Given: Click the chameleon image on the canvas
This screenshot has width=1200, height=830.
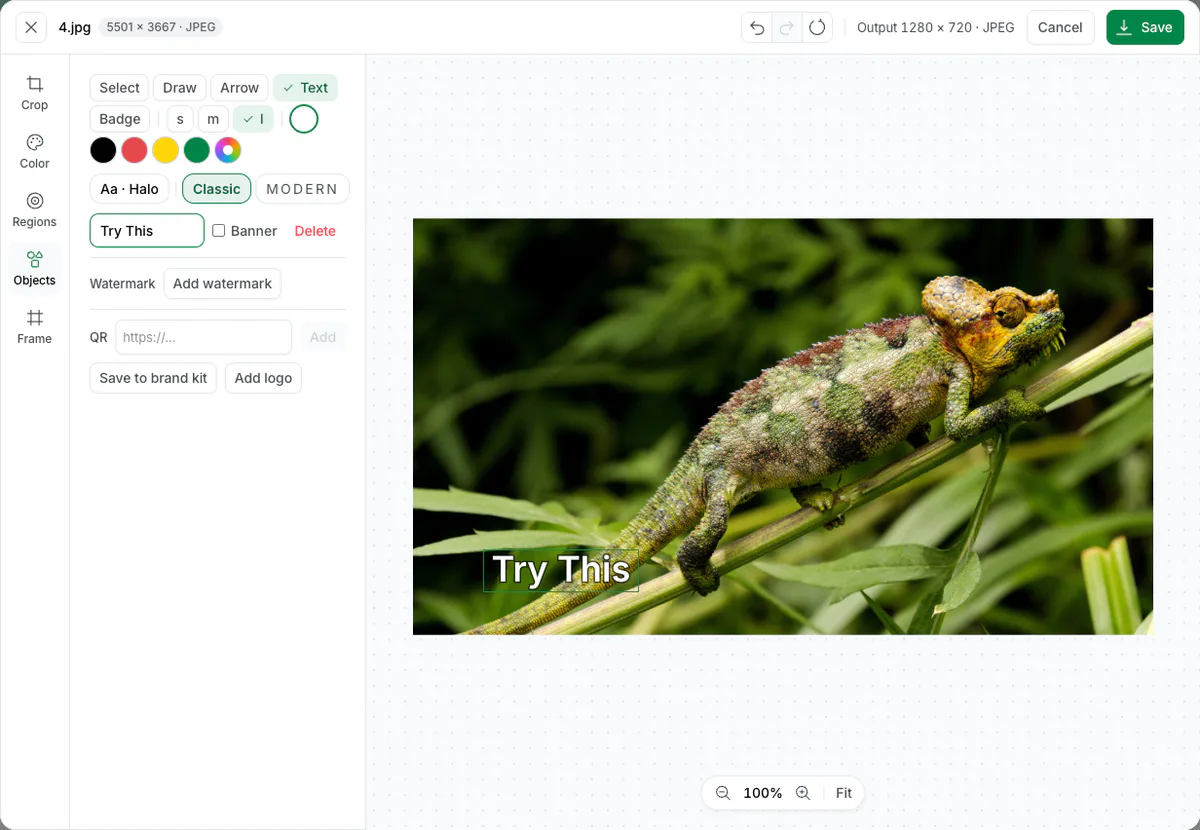Looking at the screenshot, I should (783, 426).
